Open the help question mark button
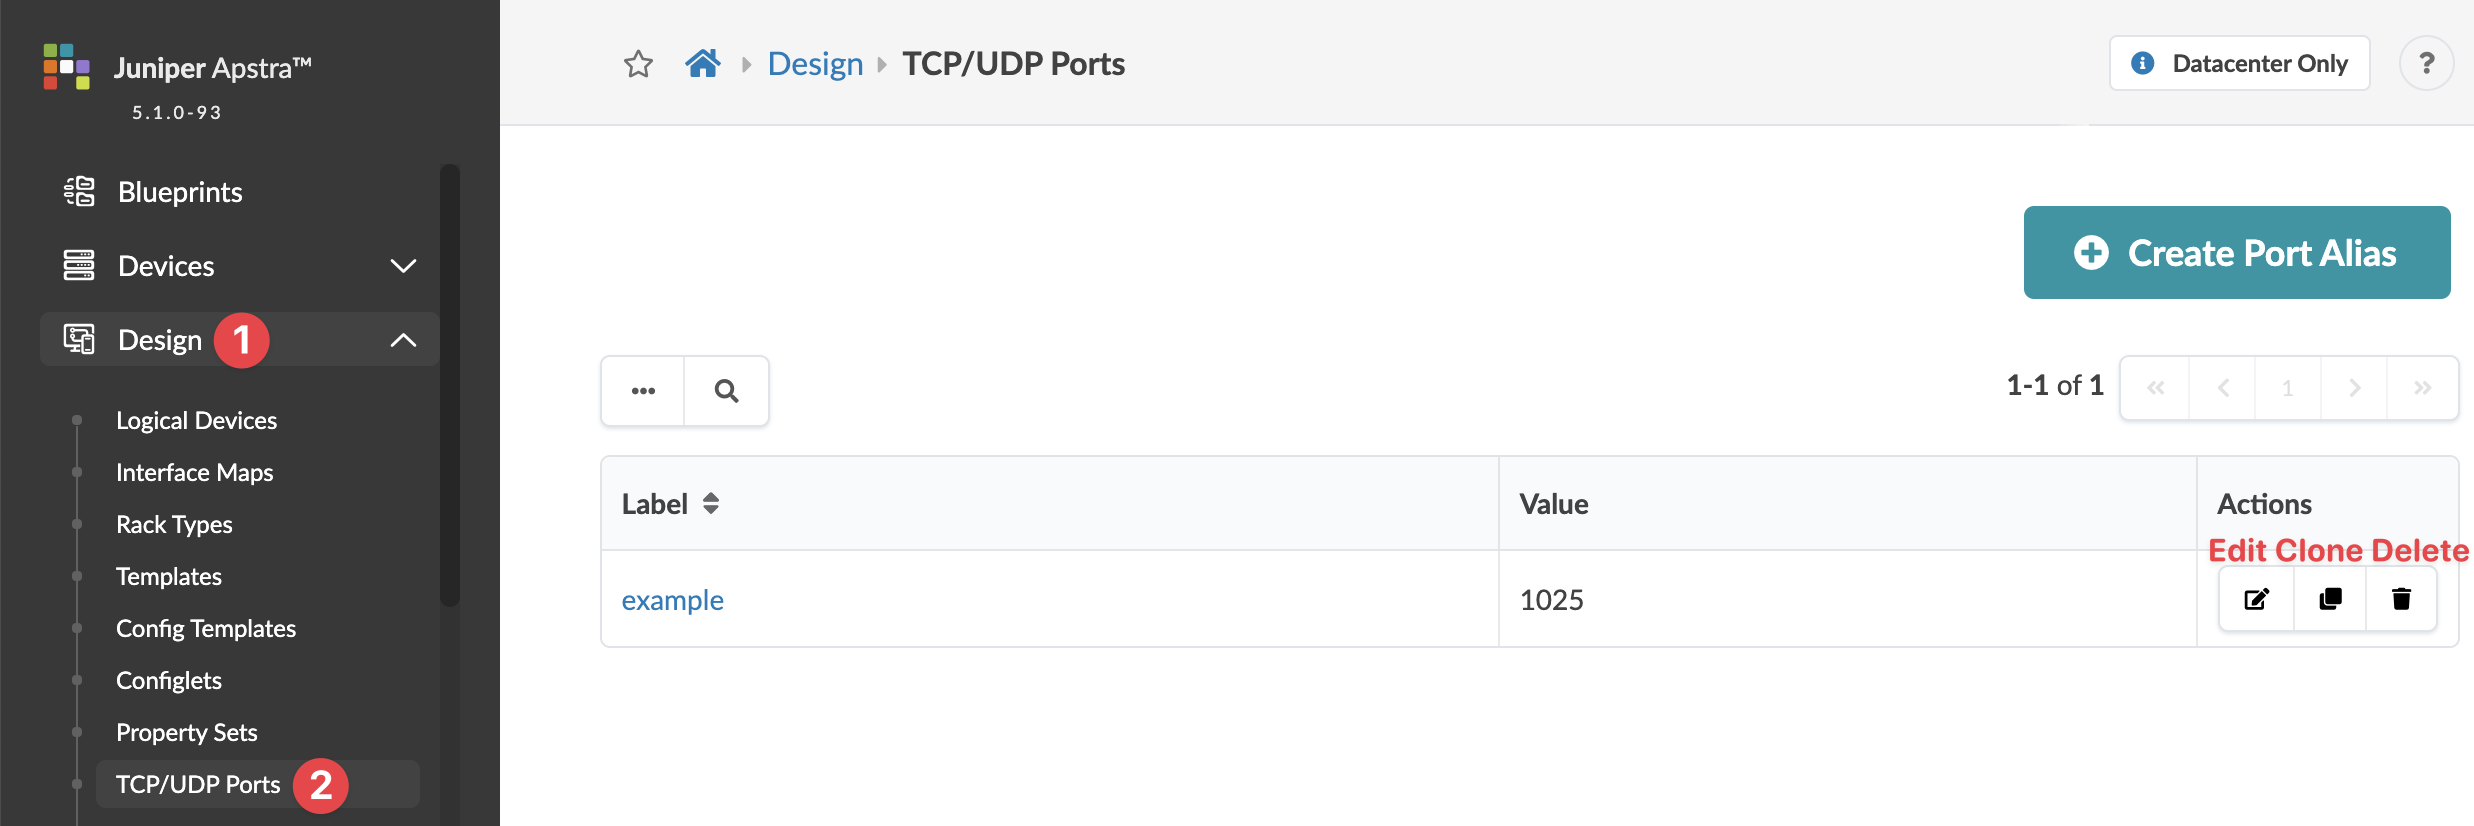 coord(2426,64)
